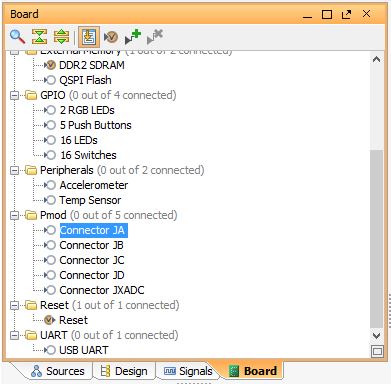
Task: Click the Reset connected status icon
Action: [x=50, y=320]
